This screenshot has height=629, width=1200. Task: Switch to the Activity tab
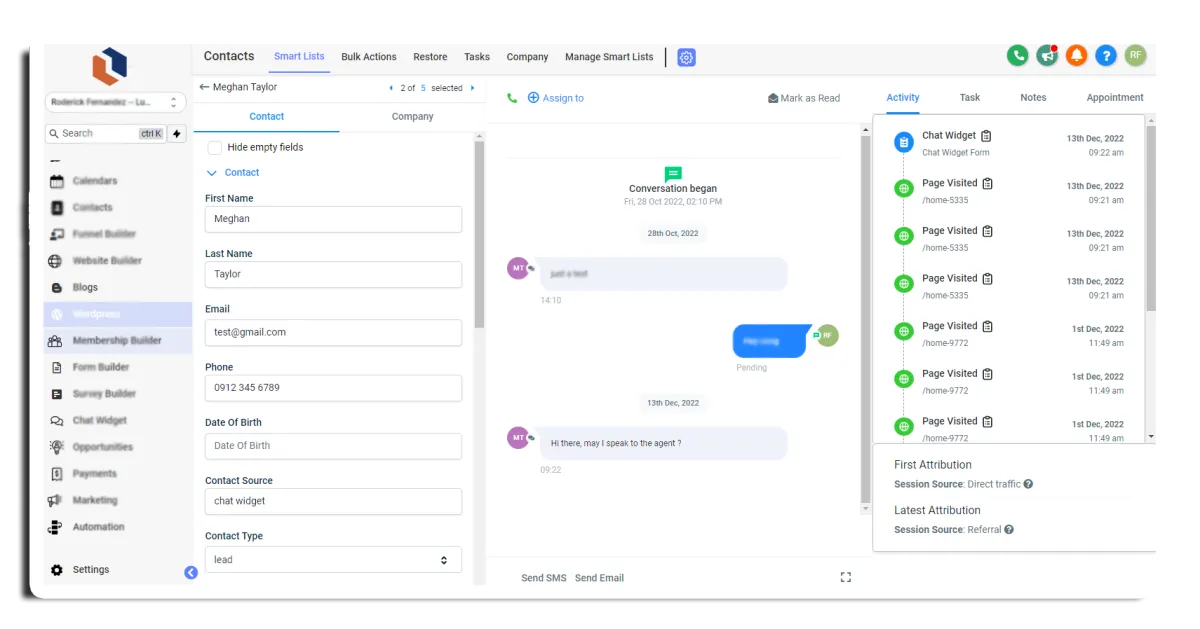pos(903,98)
